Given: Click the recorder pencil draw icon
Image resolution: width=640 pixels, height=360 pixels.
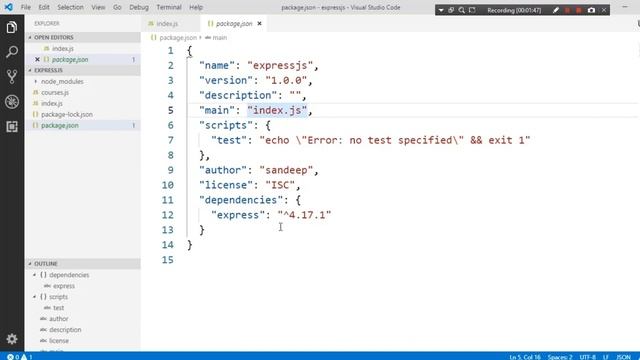Looking at the screenshot, I should pyautogui.click(x=556, y=10).
